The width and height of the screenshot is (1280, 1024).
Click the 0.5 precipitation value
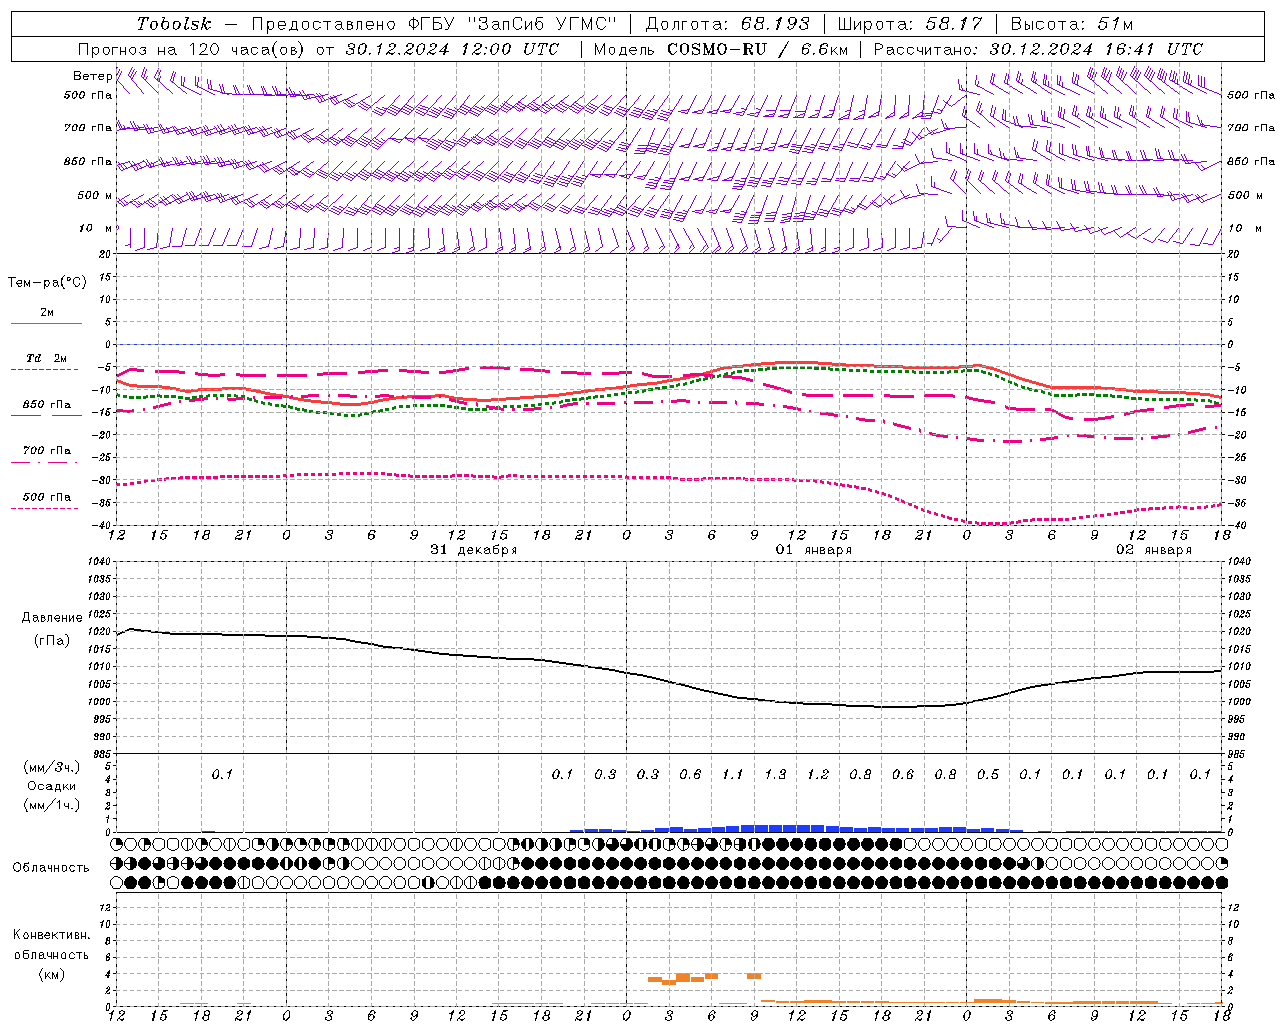tap(988, 774)
